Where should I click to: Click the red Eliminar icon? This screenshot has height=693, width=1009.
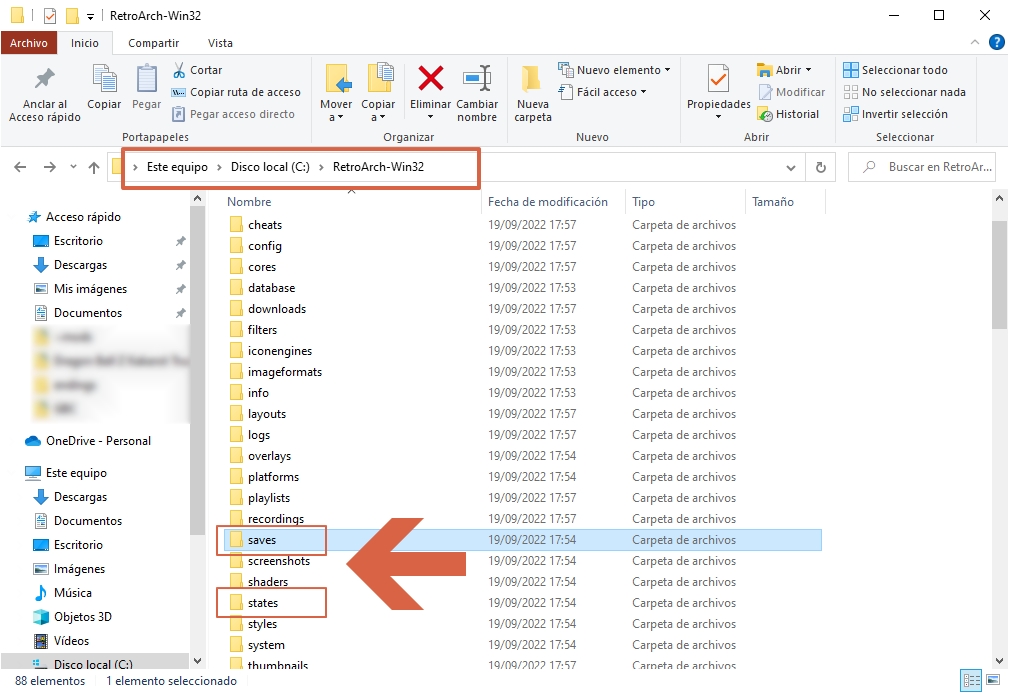pyautogui.click(x=430, y=79)
